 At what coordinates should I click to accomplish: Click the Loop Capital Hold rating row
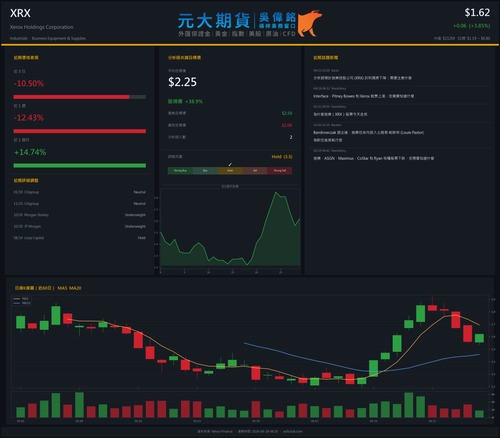tap(80, 238)
